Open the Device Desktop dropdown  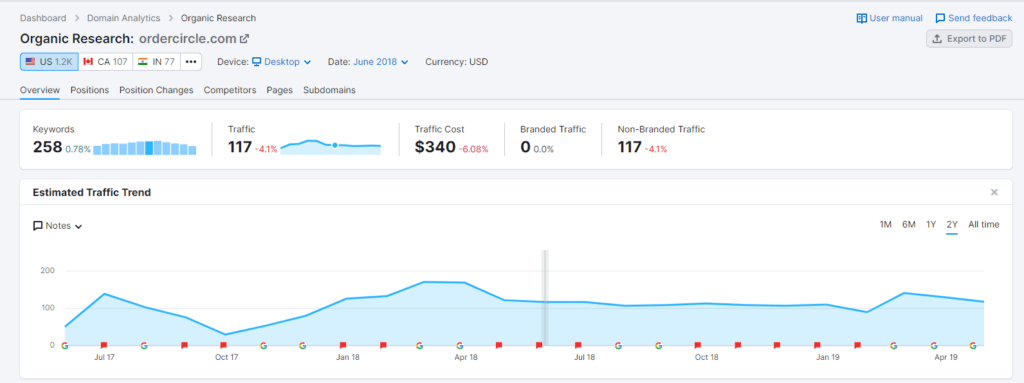click(x=281, y=62)
